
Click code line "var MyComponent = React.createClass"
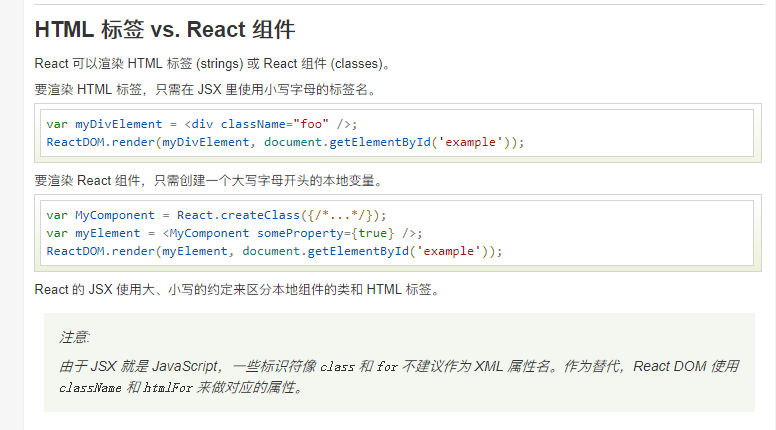pyautogui.click(x=216, y=215)
